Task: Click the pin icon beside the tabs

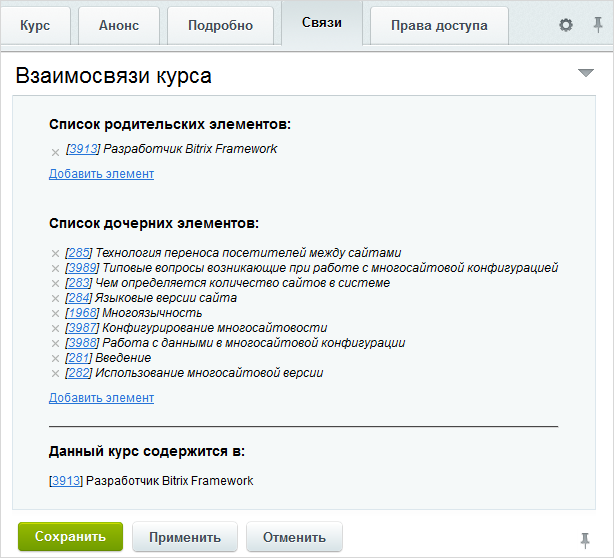Action: pyautogui.click(x=598, y=25)
